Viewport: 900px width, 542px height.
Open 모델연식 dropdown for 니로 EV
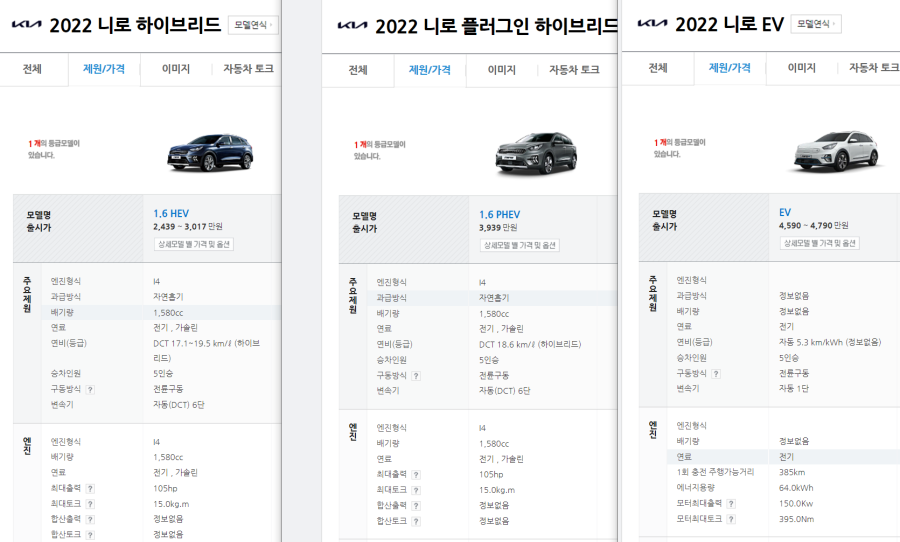click(816, 24)
